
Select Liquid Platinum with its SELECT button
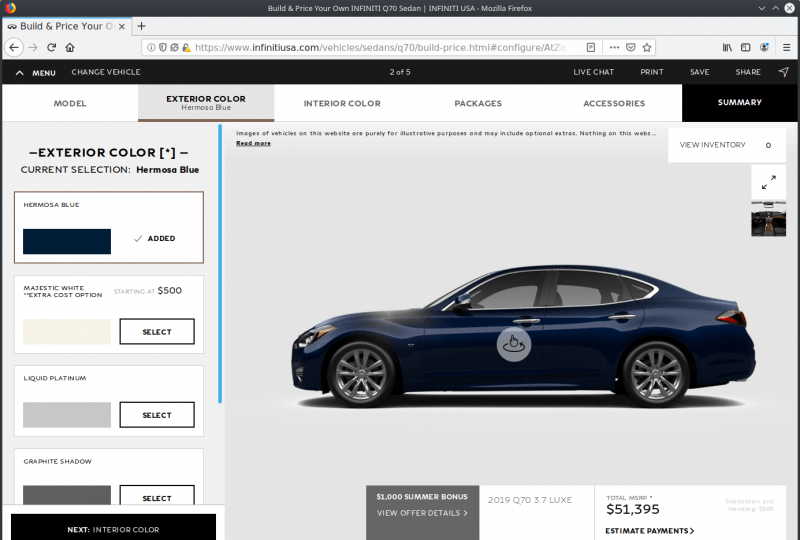(157, 415)
